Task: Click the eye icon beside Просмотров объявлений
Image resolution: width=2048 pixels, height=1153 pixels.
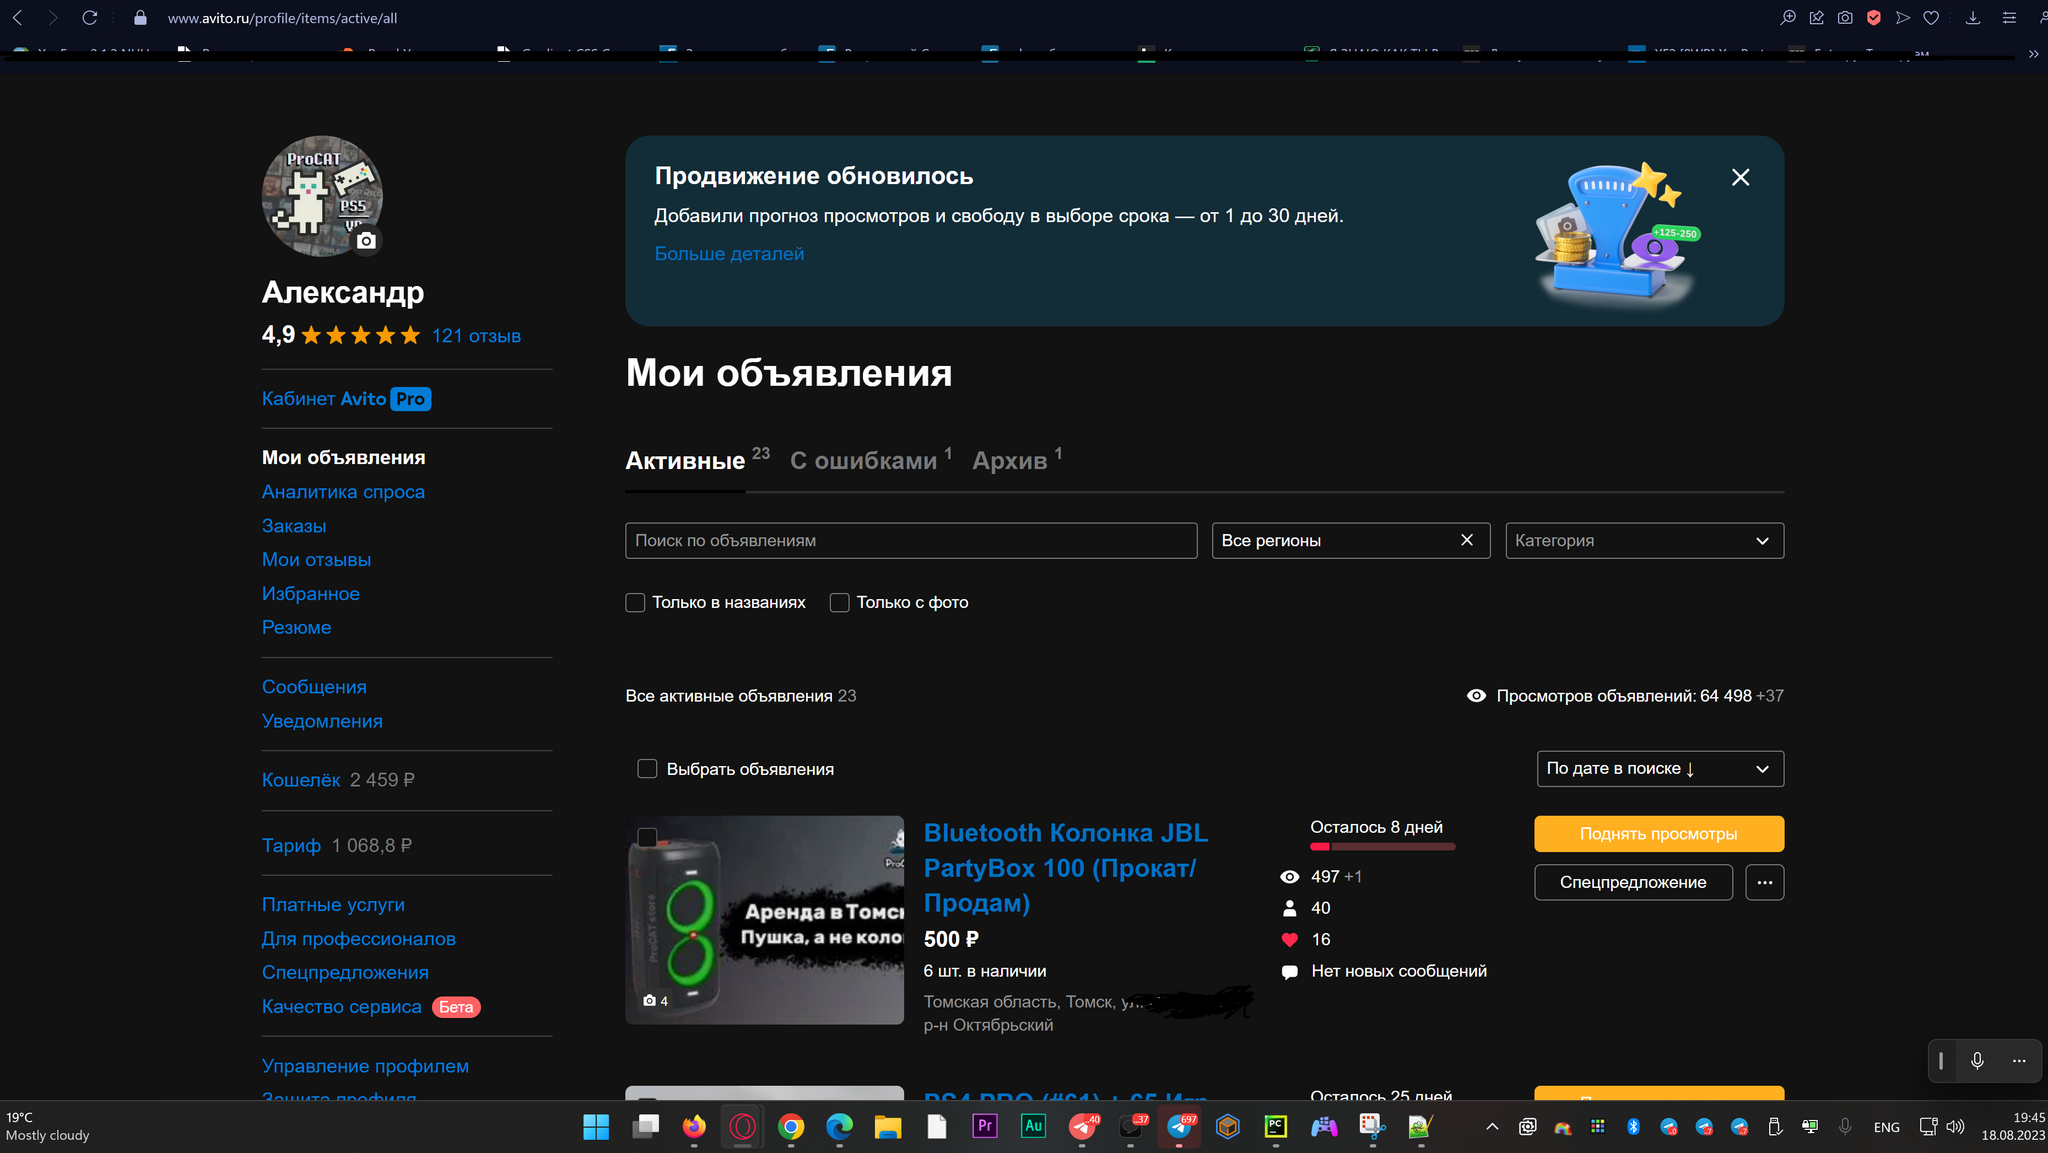Action: [1476, 696]
